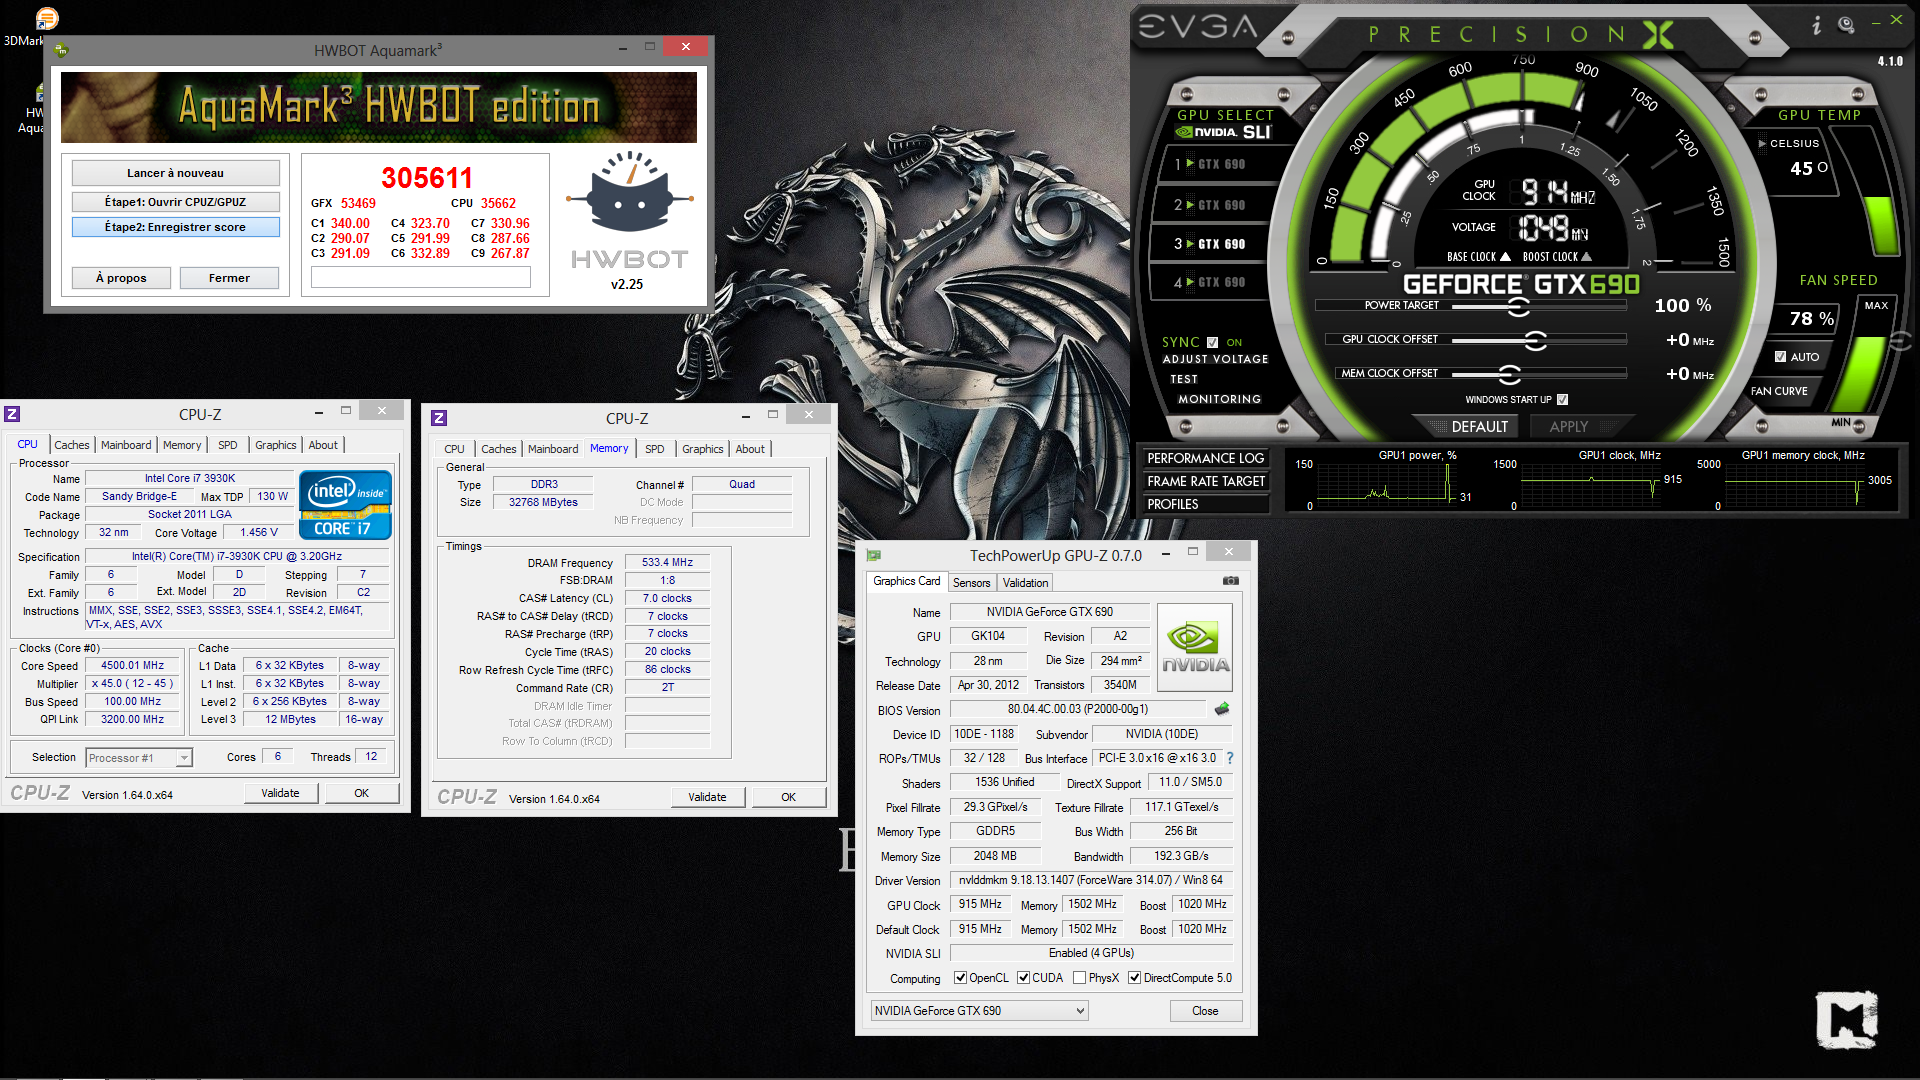Screen dimensions: 1920x1080
Task: Open the NVIDIA GeForce GTX 690 dropdown in GPU-Z
Action: [x=979, y=1011]
